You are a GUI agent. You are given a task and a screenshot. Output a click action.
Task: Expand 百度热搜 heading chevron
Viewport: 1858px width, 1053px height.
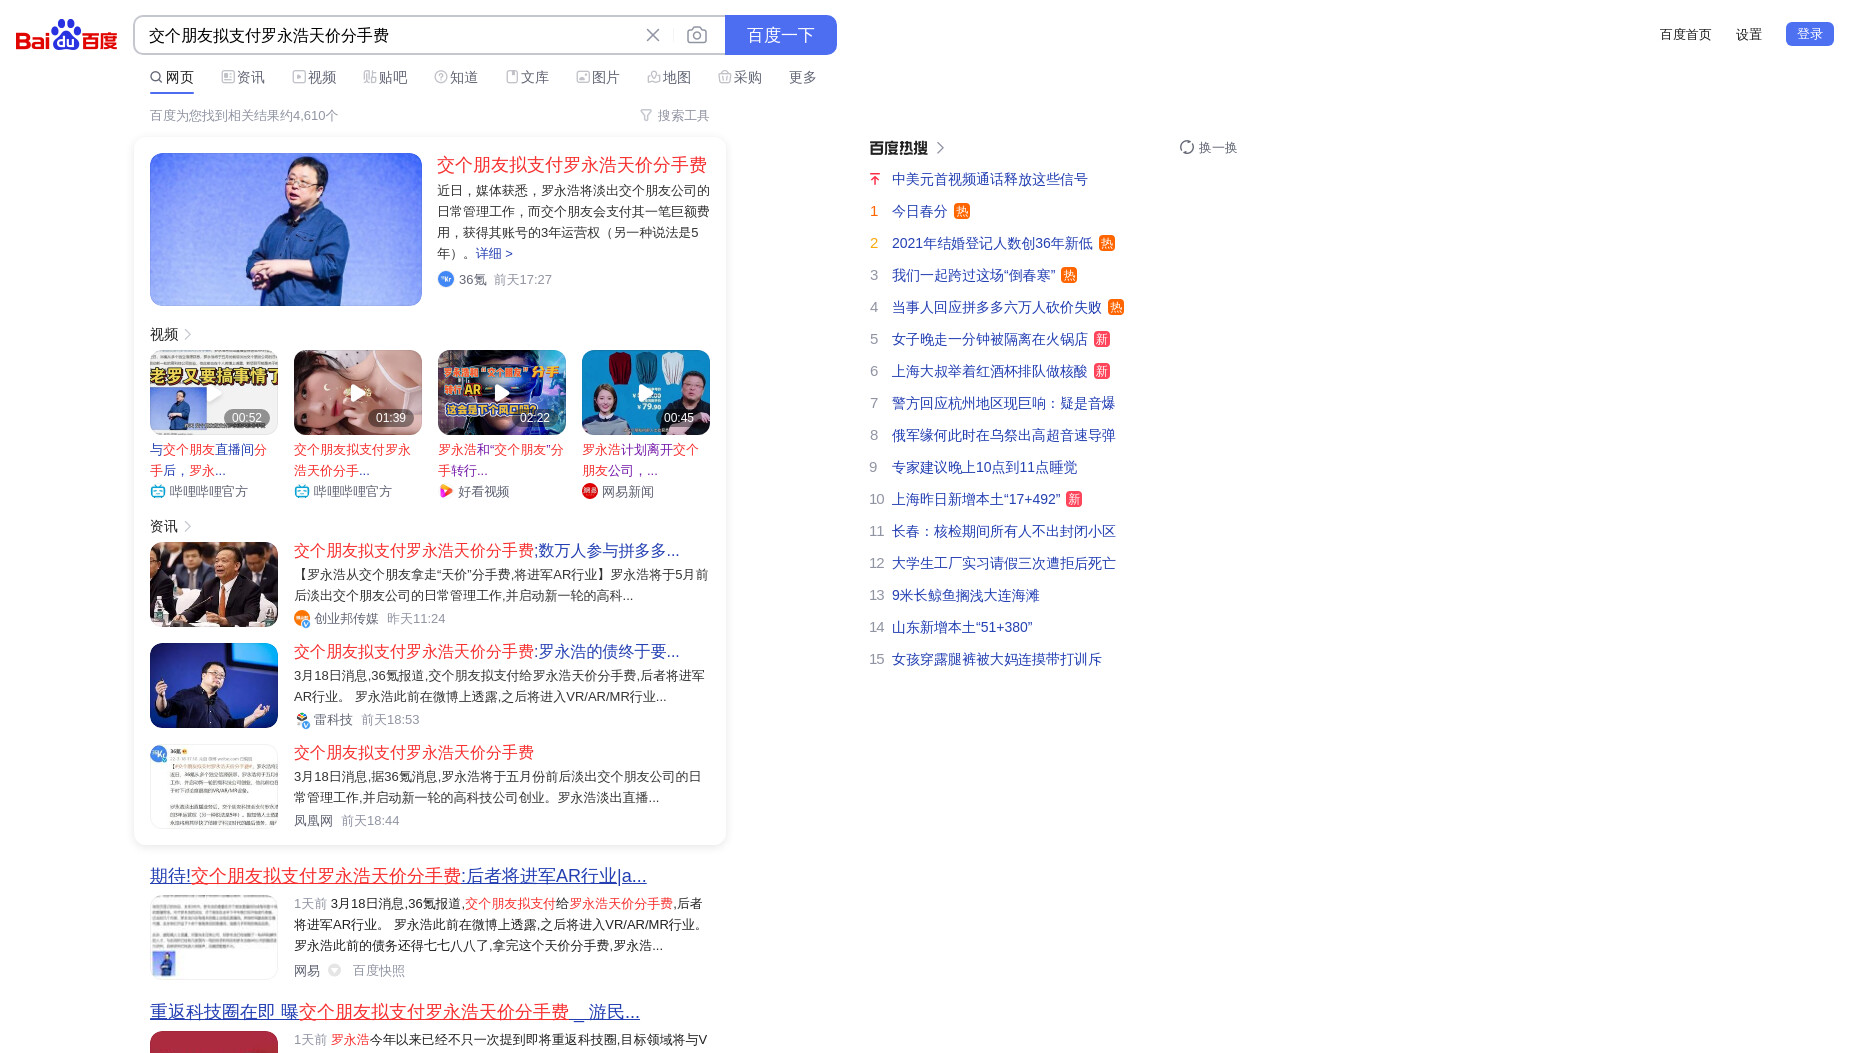coord(941,148)
